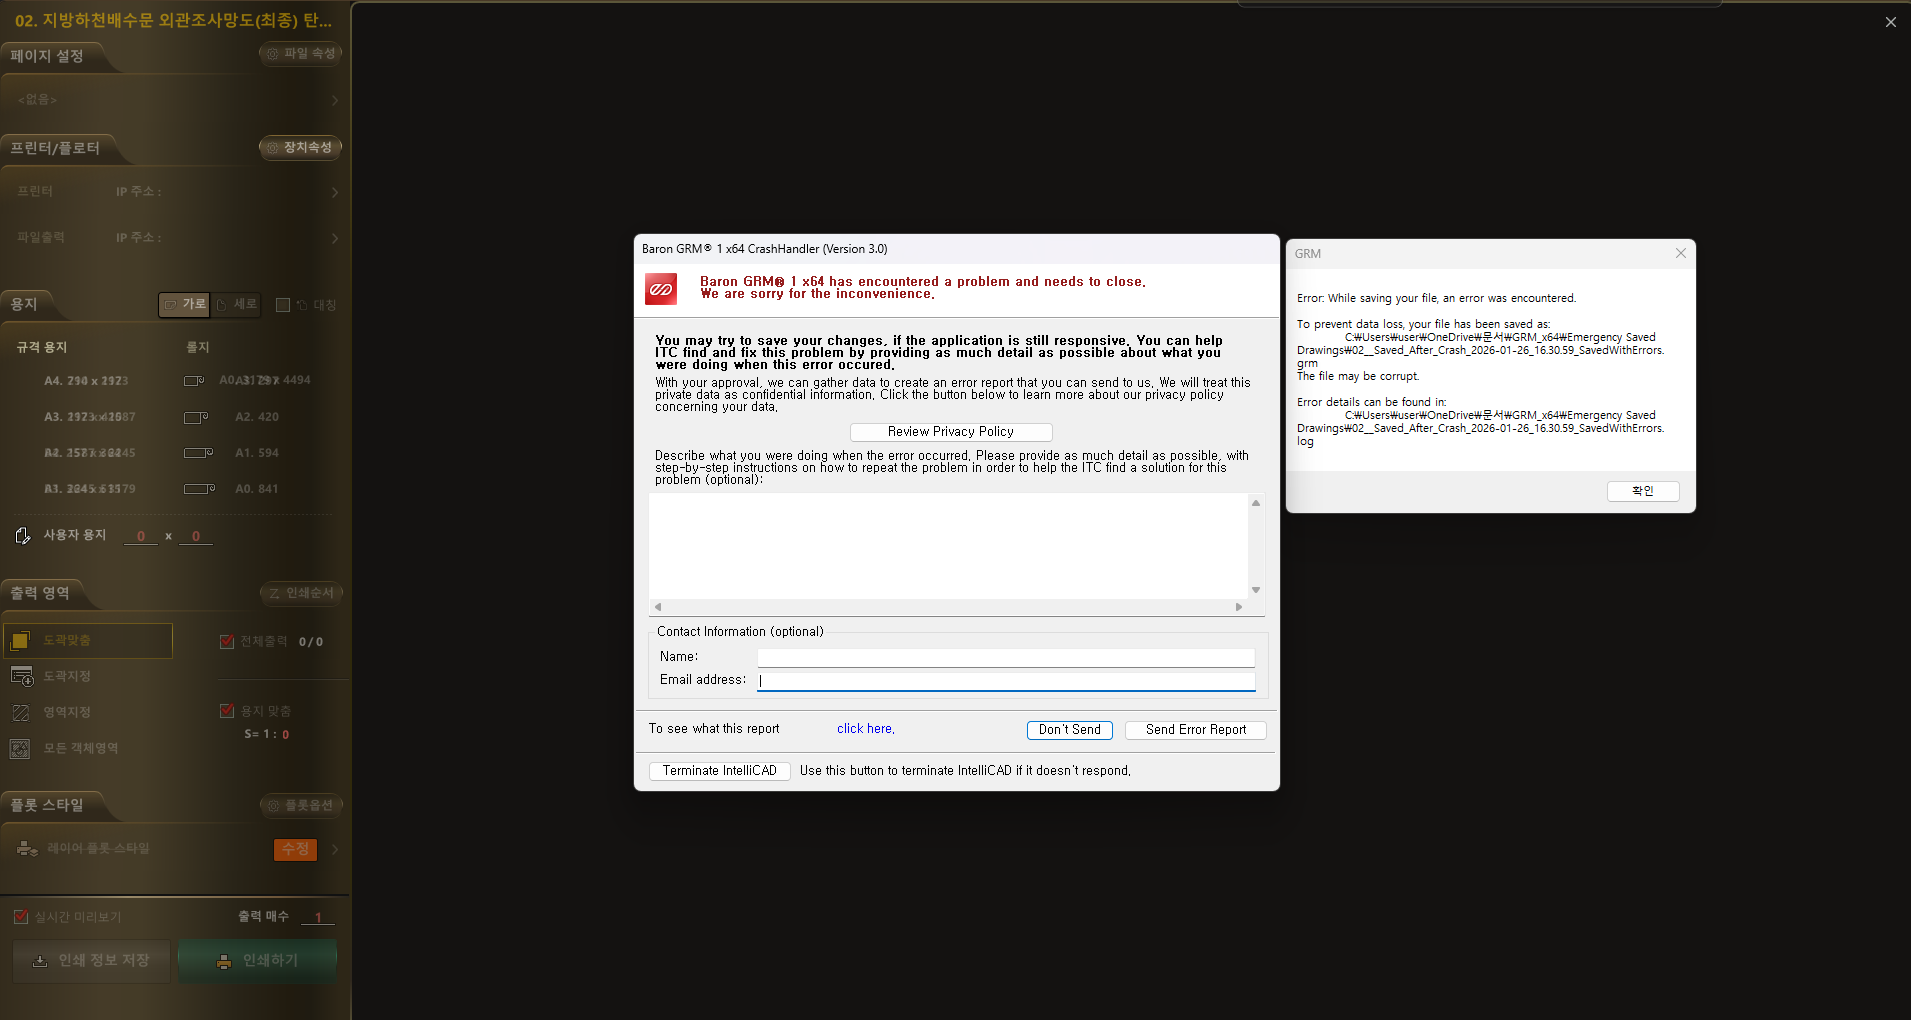The image size is (1911, 1020).
Task: Click the Baron GRM crash logo icon
Action: (661, 289)
